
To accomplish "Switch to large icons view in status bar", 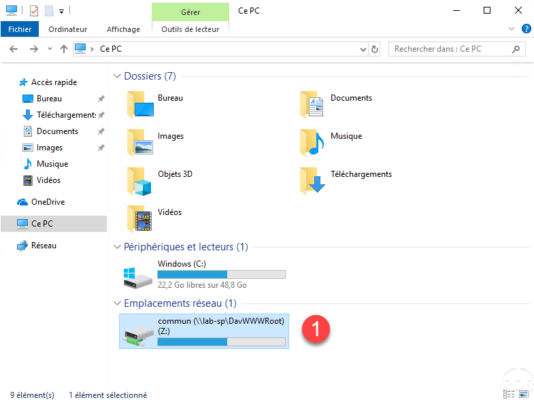I will [x=523, y=395].
